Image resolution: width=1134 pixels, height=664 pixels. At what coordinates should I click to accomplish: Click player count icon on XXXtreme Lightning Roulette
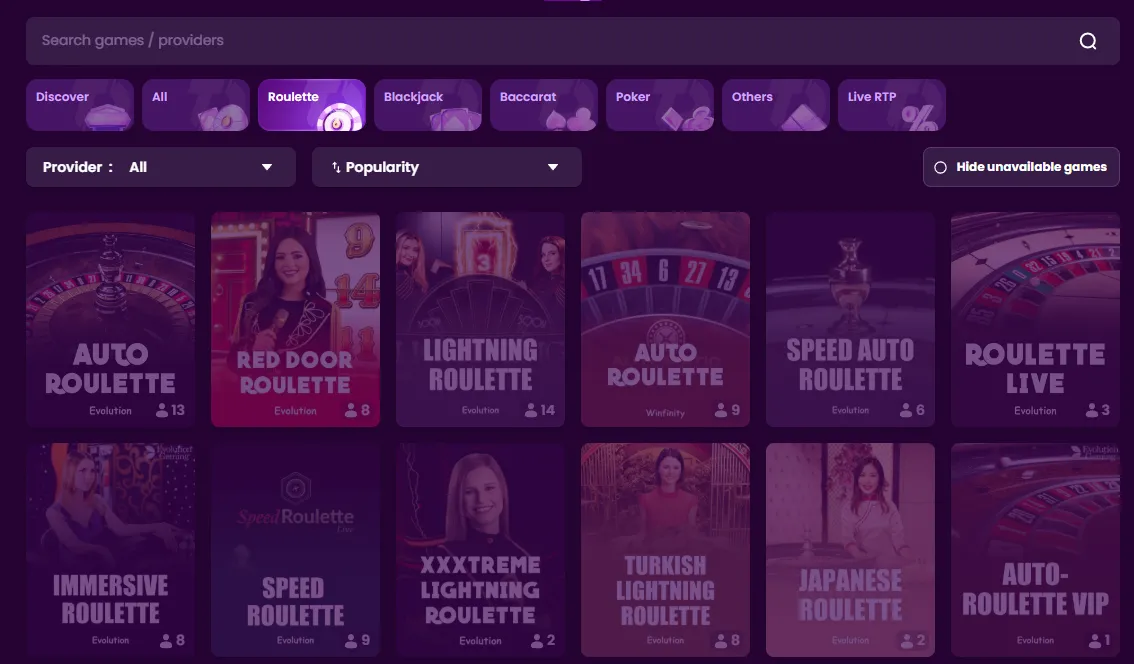pyautogui.click(x=537, y=641)
